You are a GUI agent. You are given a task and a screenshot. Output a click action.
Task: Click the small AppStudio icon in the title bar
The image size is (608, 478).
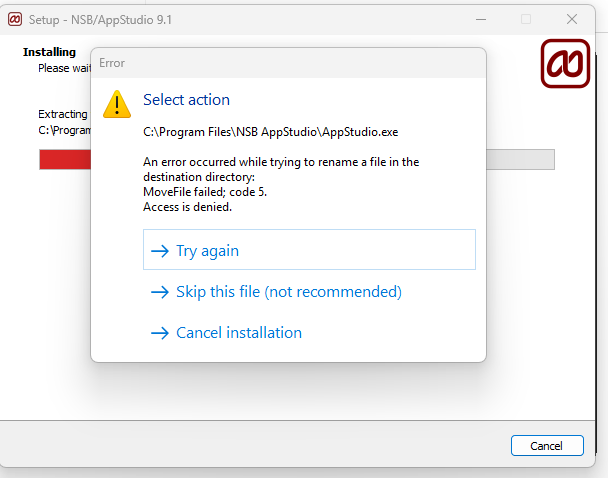tap(15, 19)
